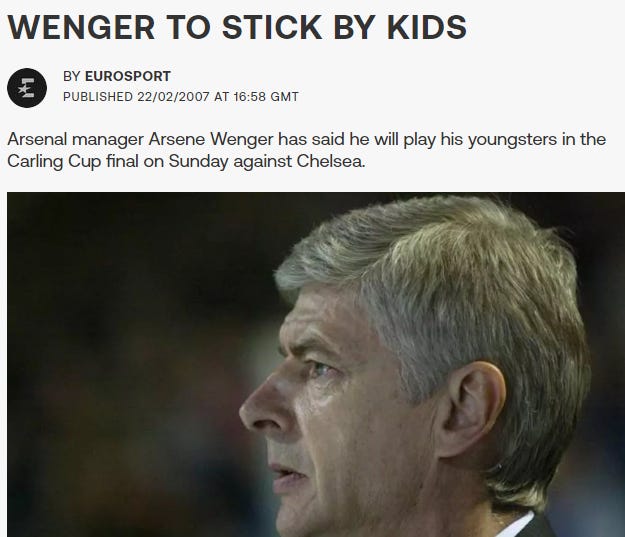Click the round Eurosport logo icon
625x537 pixels.
(x=27, y=88)
